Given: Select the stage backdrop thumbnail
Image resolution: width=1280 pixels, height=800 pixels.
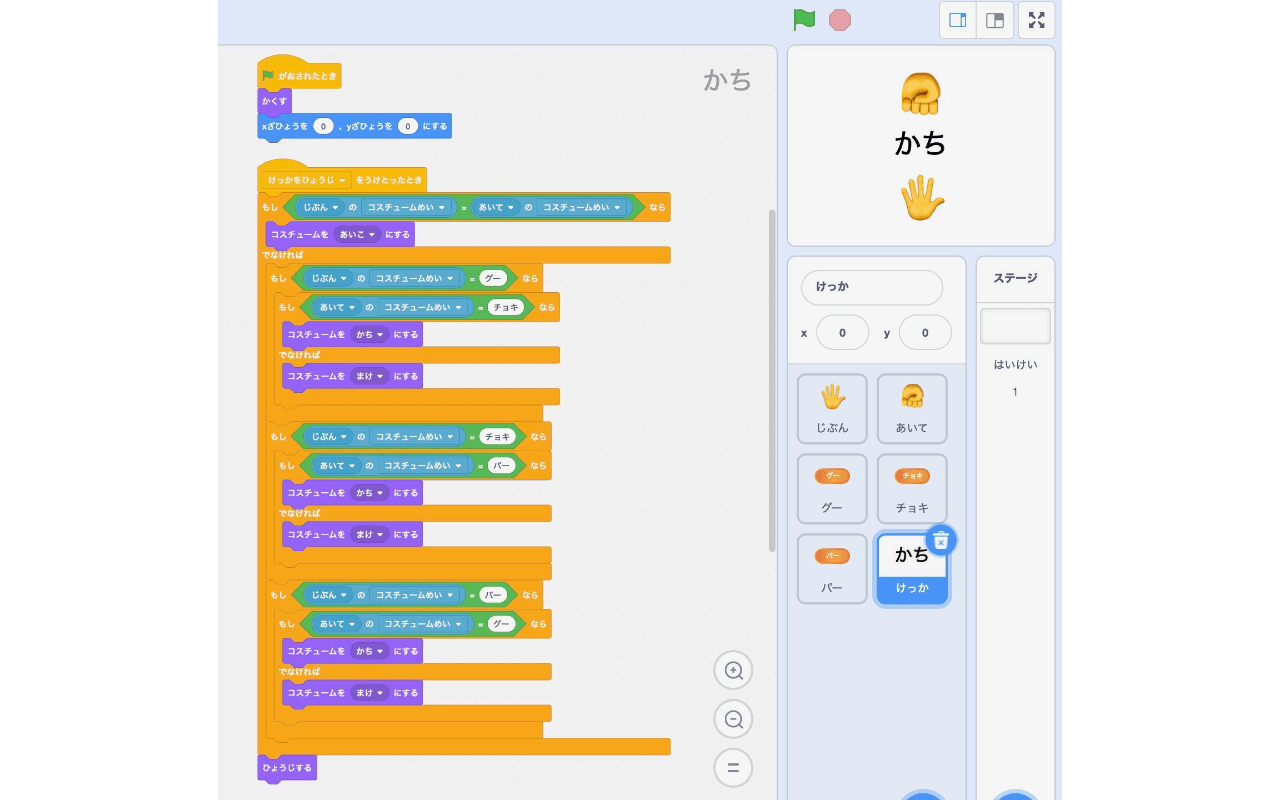Looking at the screenshot, I should point(1015,326).
